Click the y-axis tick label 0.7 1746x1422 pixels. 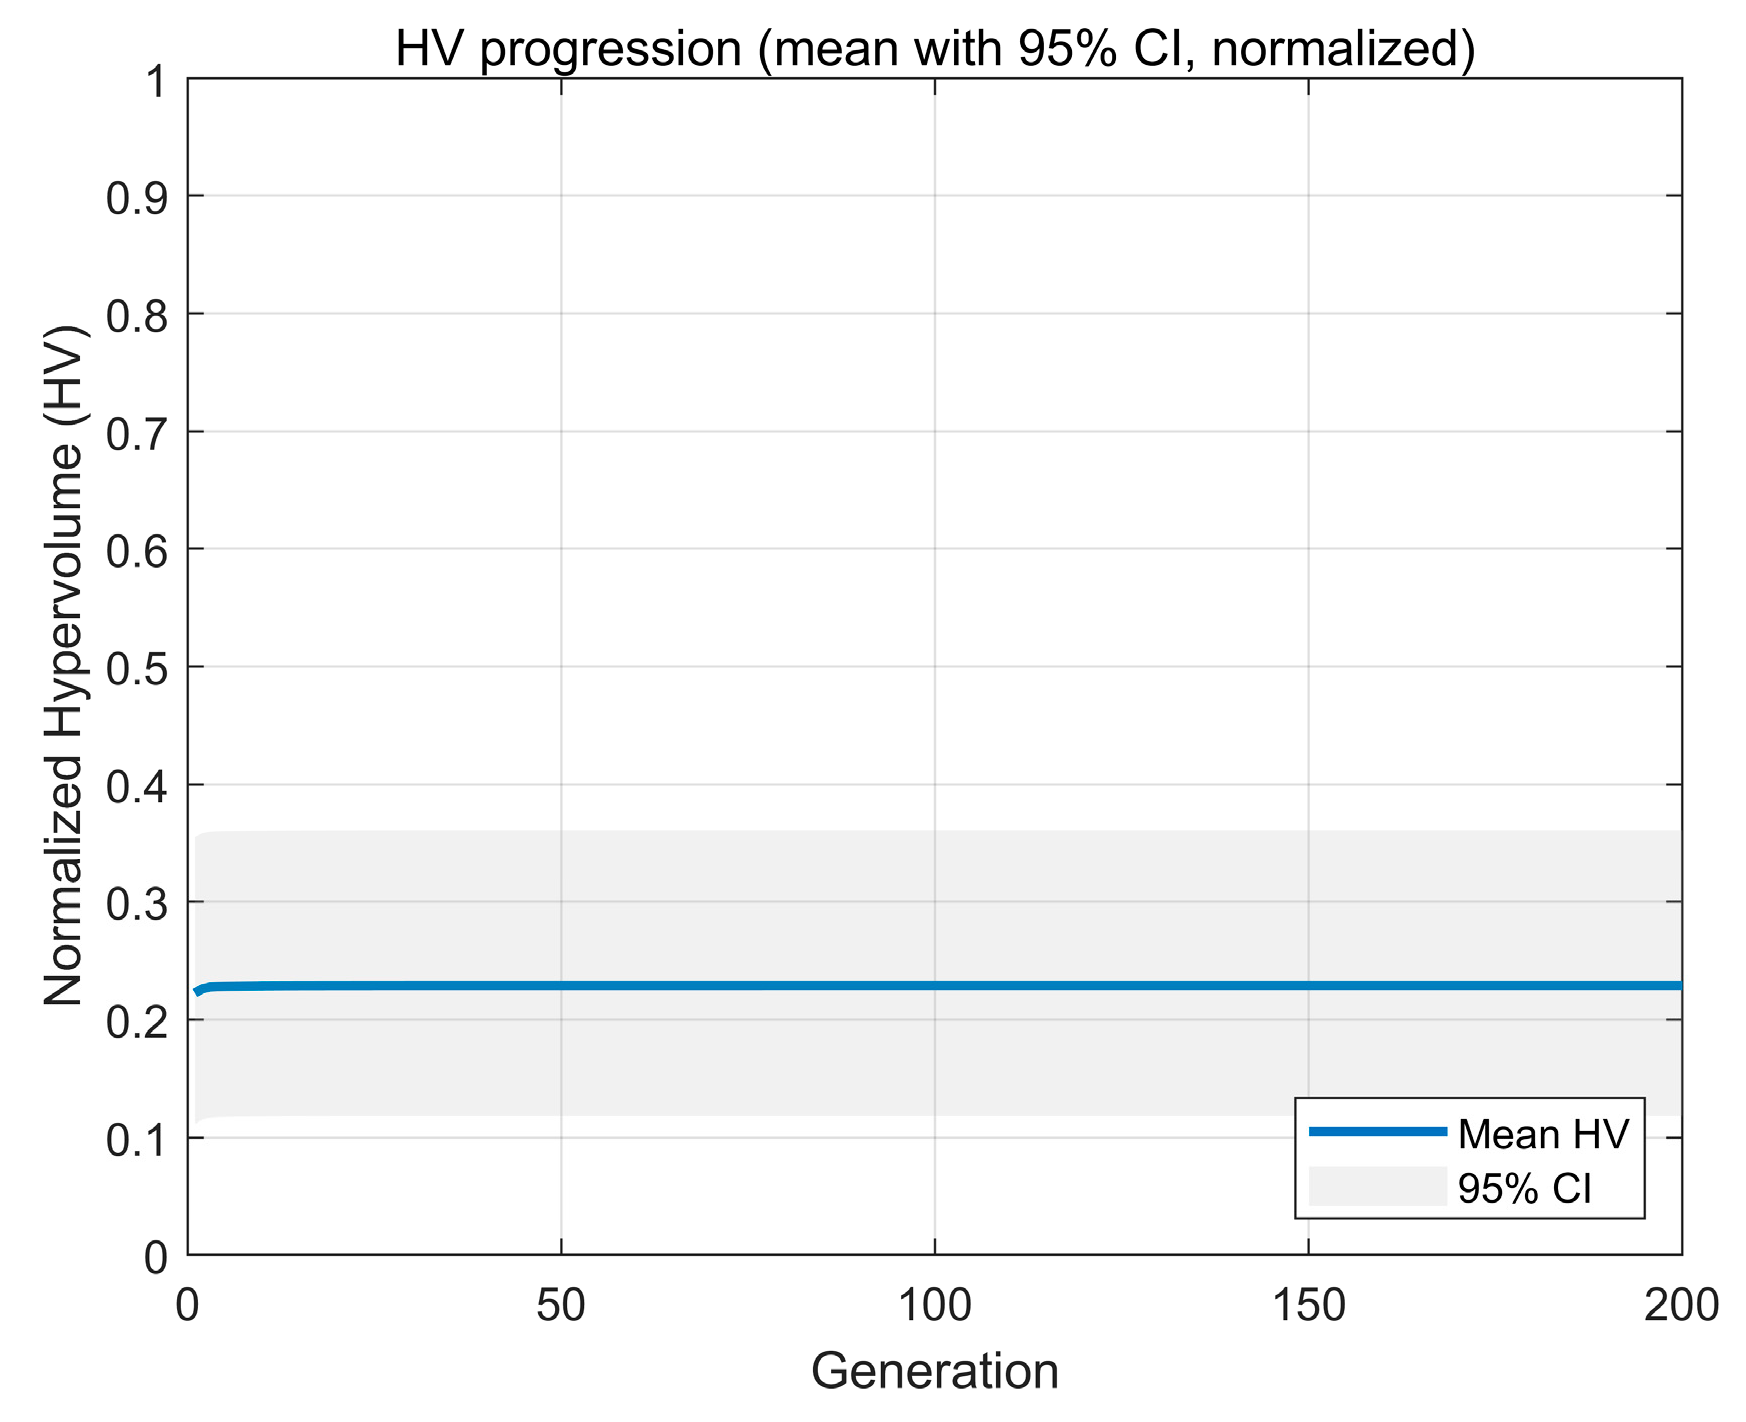pos(136,433)
